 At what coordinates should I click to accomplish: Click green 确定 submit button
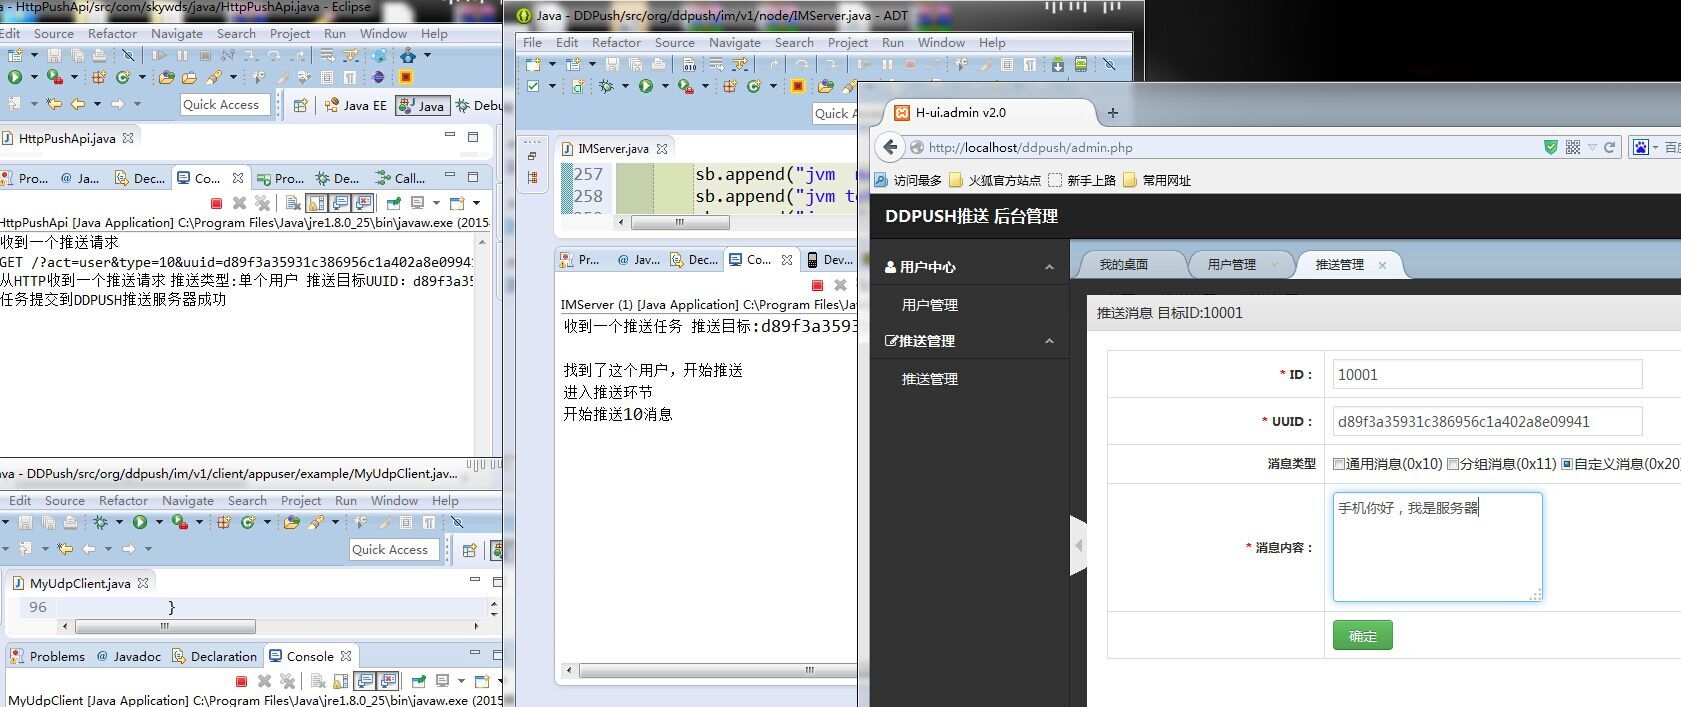click(x=1362, y=636)
